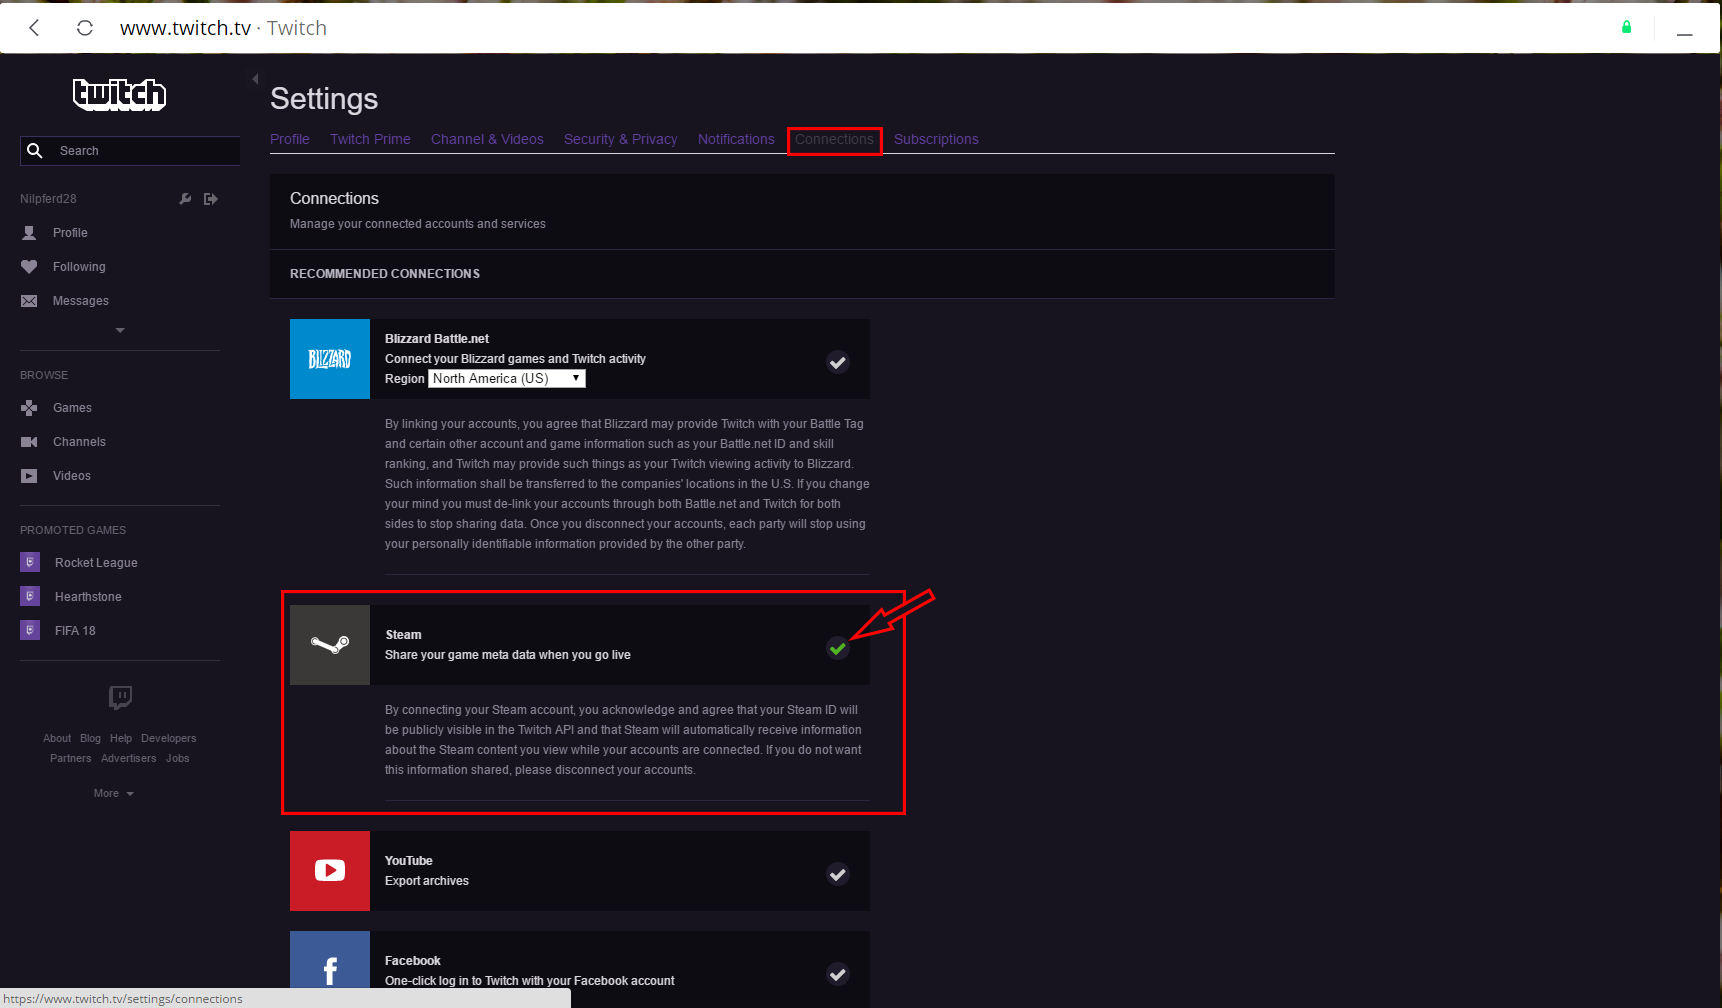Open the Blog footer link
Screen dimensions: 1722x1008
pyautogui.click(x=90, y=739)
